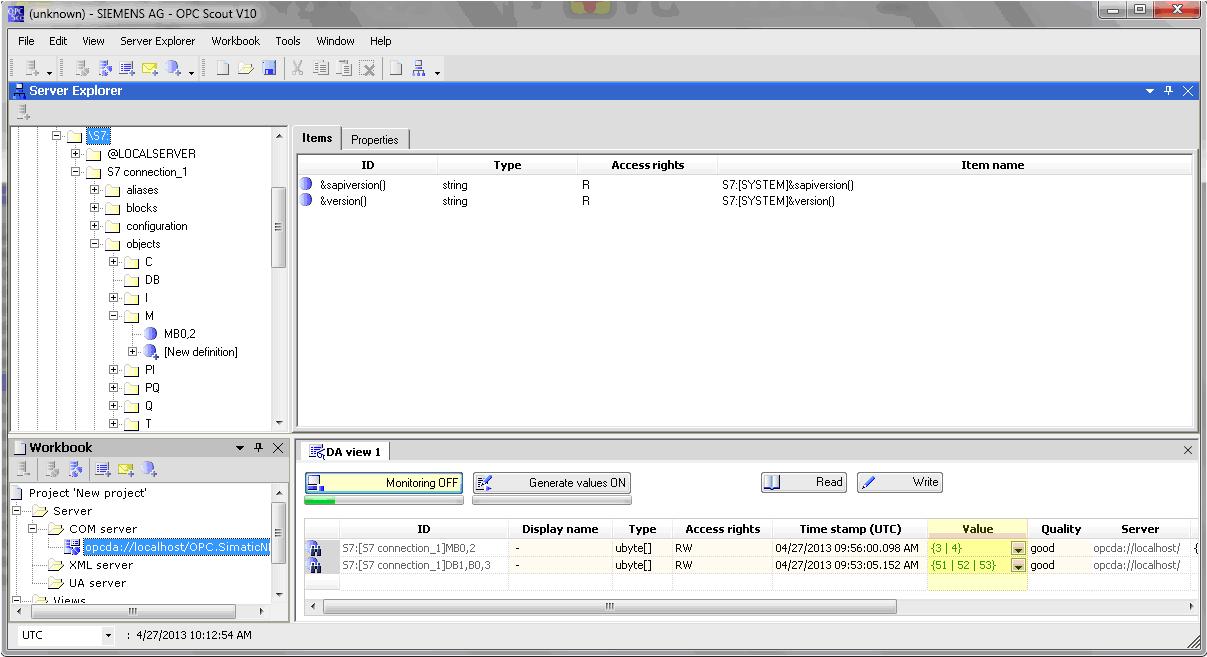This screenshot has width=1207, height=657.
Task: Click the Cut scissors icon
Action: (297, 69)
